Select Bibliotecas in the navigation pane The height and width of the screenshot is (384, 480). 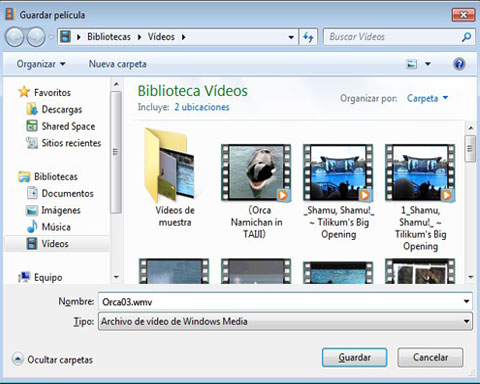(x=56, y=177)
